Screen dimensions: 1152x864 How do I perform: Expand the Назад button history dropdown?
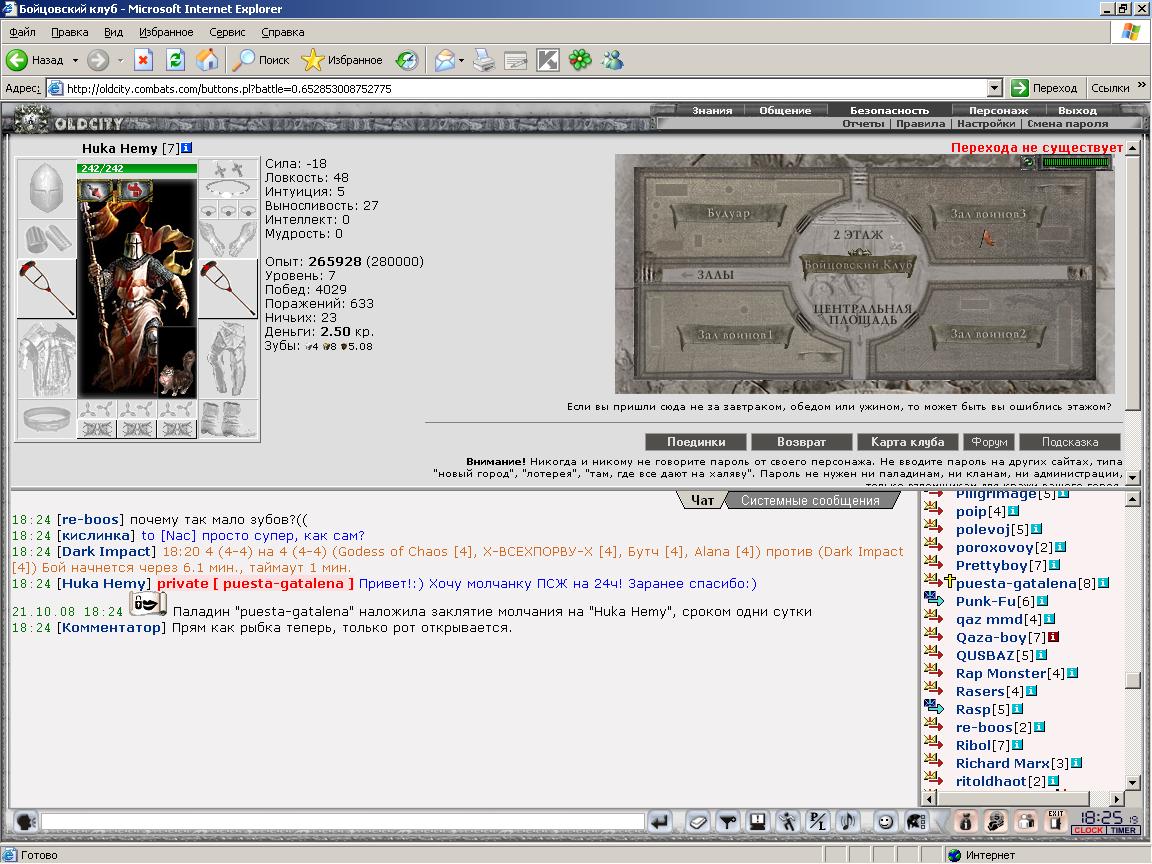pos(75,60)
